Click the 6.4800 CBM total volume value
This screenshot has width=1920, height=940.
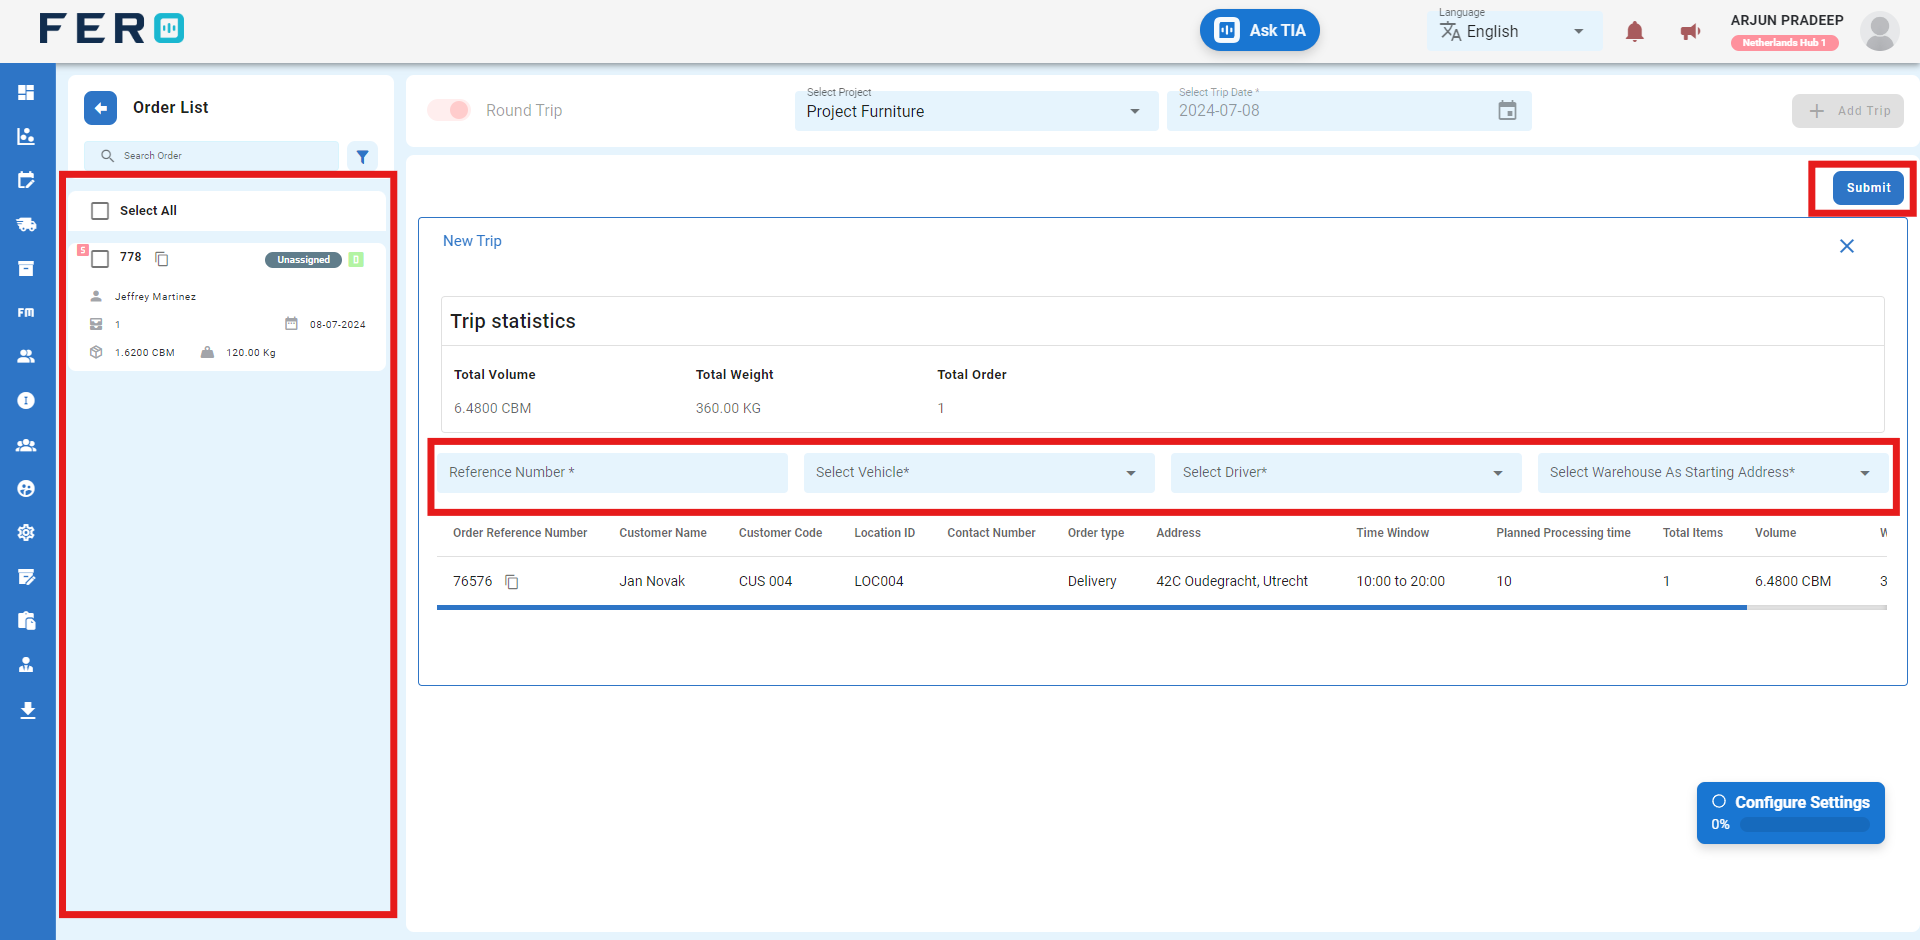tap(492, 408)
